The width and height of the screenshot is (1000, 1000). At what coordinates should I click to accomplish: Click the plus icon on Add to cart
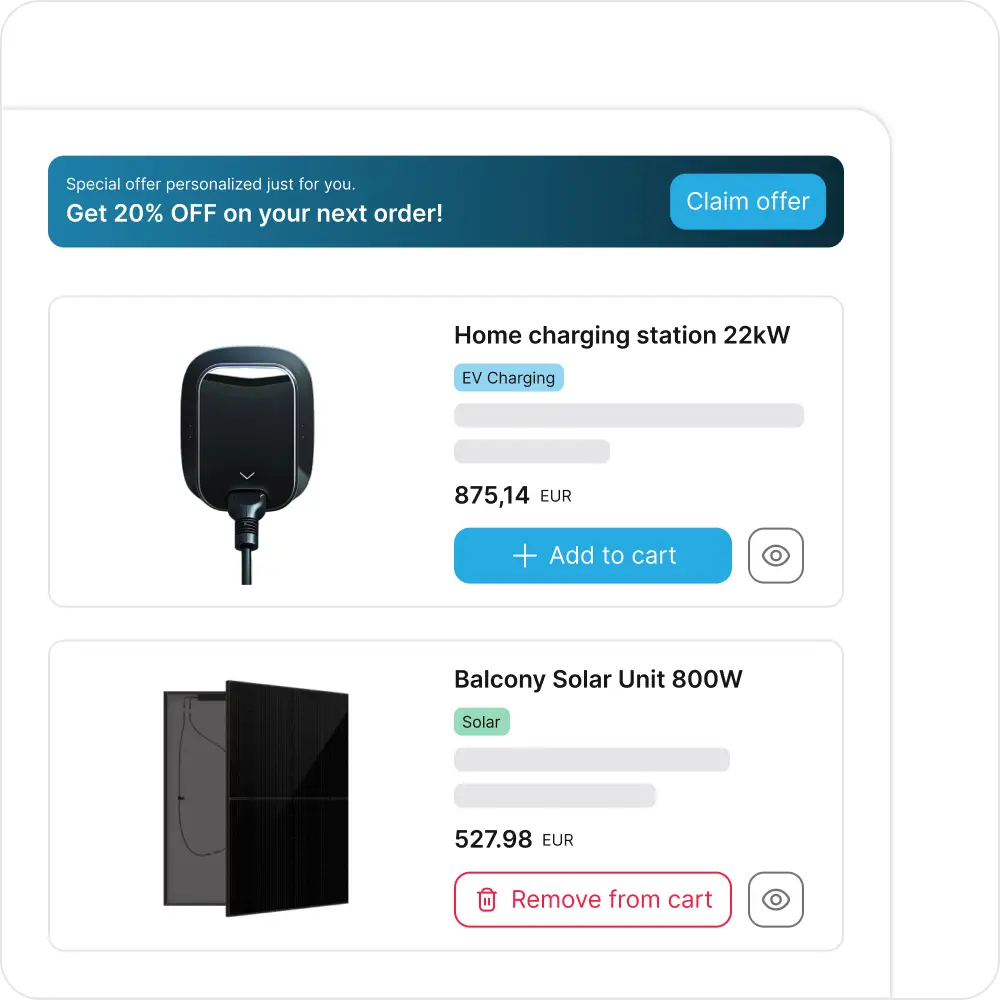tap(525, 556)
